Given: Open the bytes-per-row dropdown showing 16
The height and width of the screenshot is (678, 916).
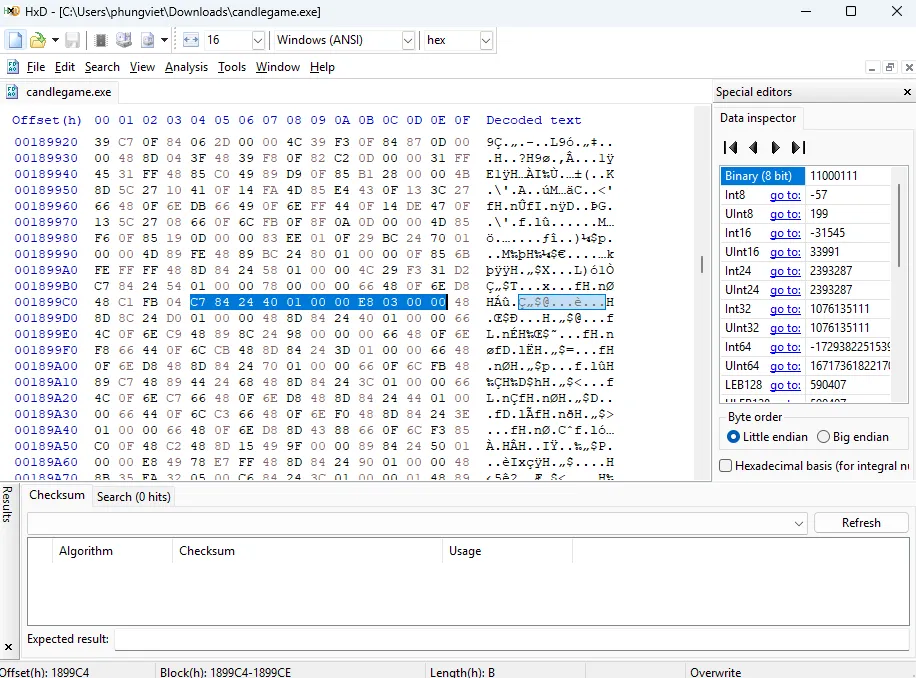Looking at the screenshot, I should [x=258, y=40].
